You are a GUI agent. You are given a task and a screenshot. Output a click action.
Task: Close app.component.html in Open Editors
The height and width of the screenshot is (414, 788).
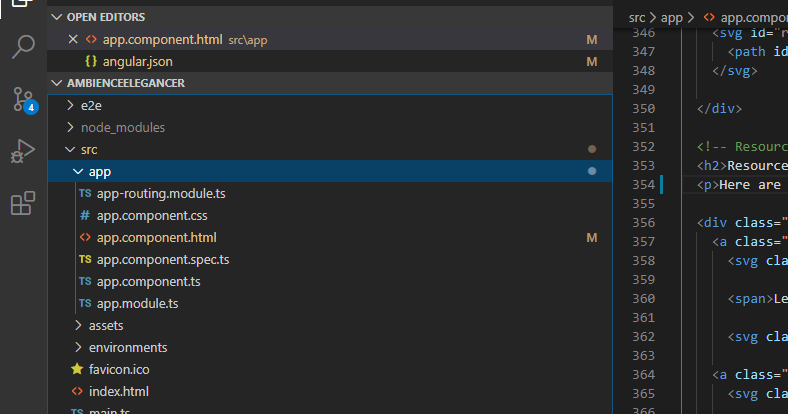pos(71,40)
